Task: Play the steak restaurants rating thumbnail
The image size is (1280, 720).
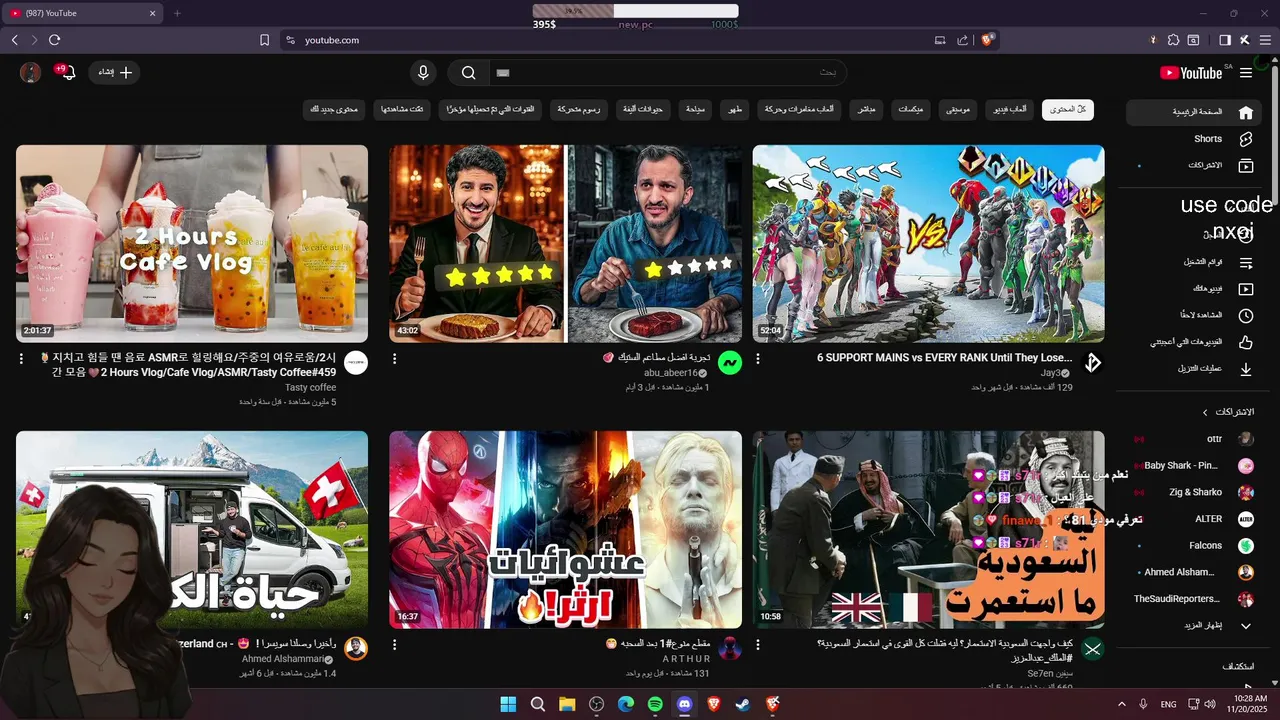Action: tap(565, 244)
